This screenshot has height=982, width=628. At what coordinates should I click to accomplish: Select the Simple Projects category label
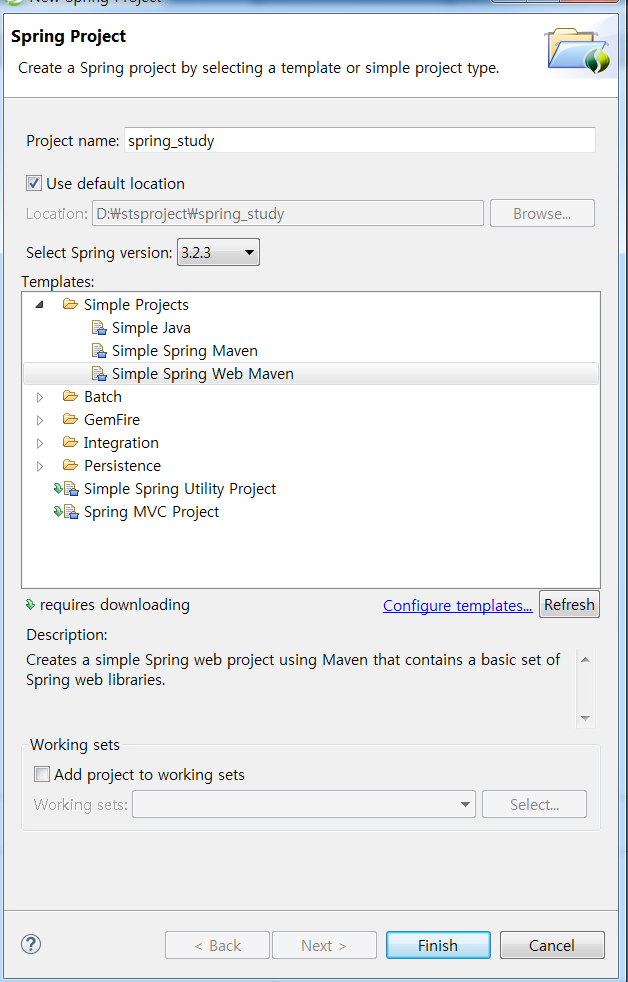click(x=136, y=304)
